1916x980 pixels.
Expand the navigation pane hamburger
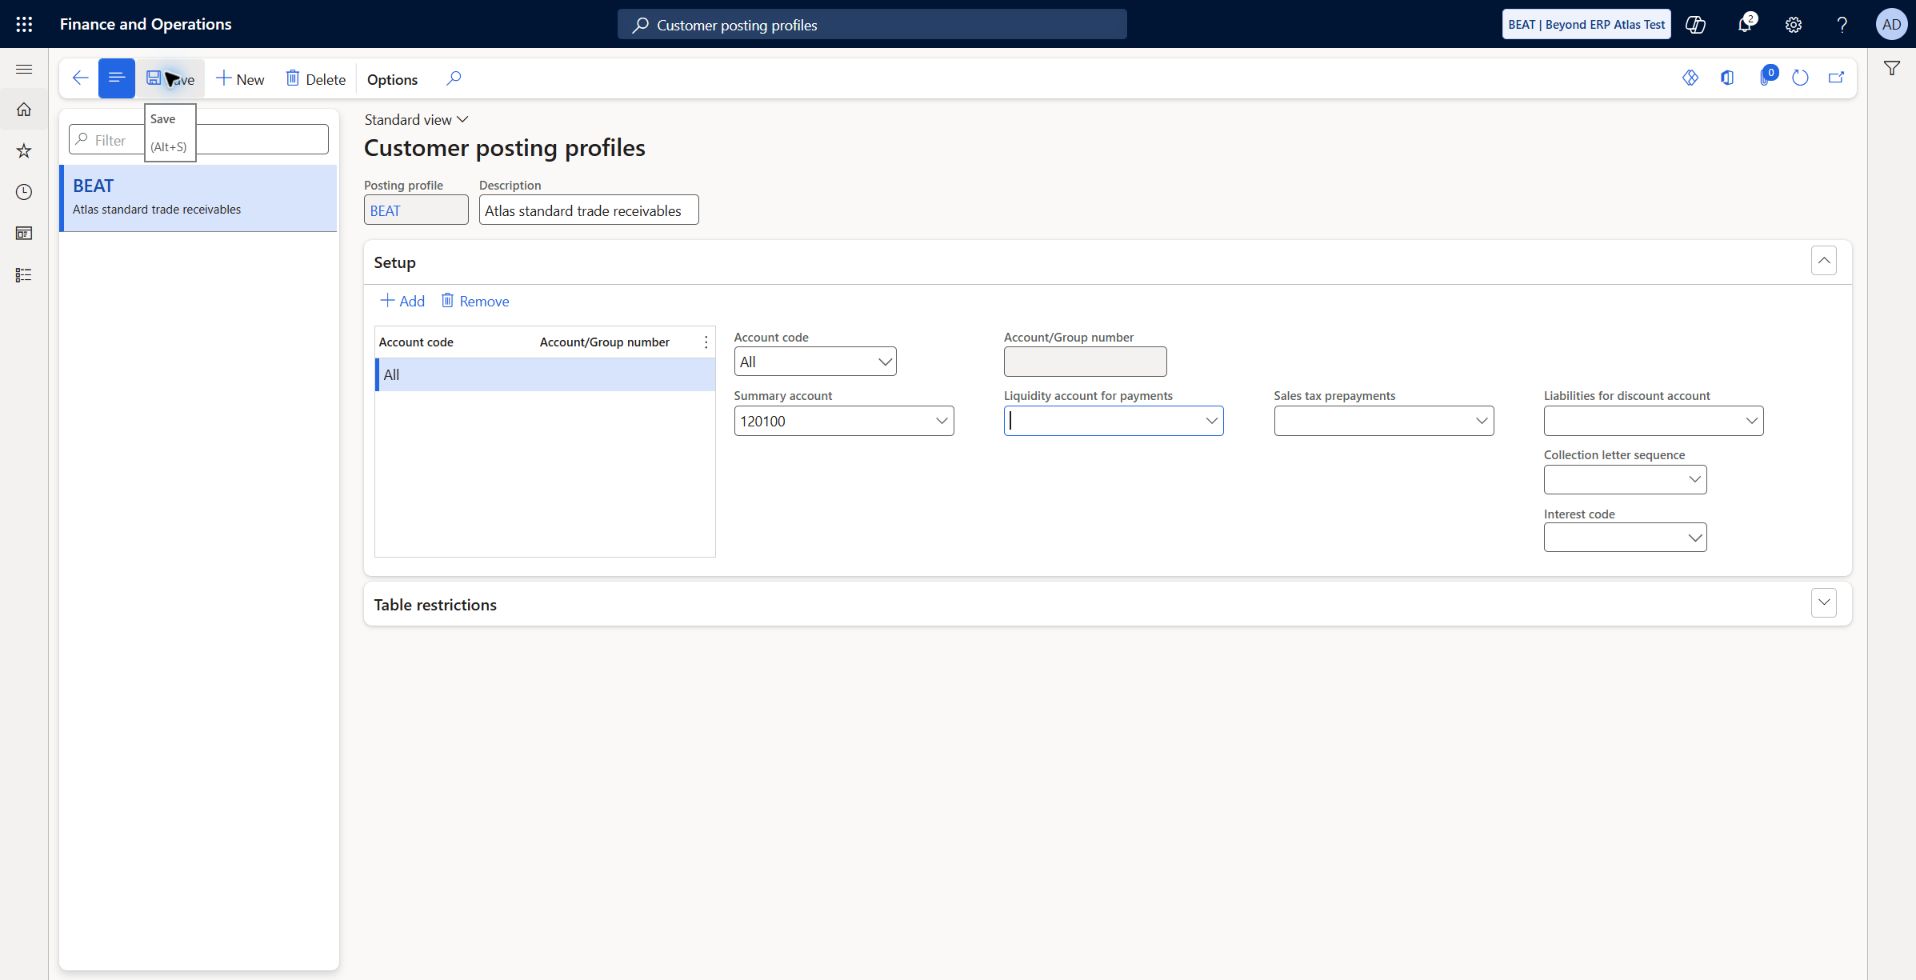(x=24, y=69)
